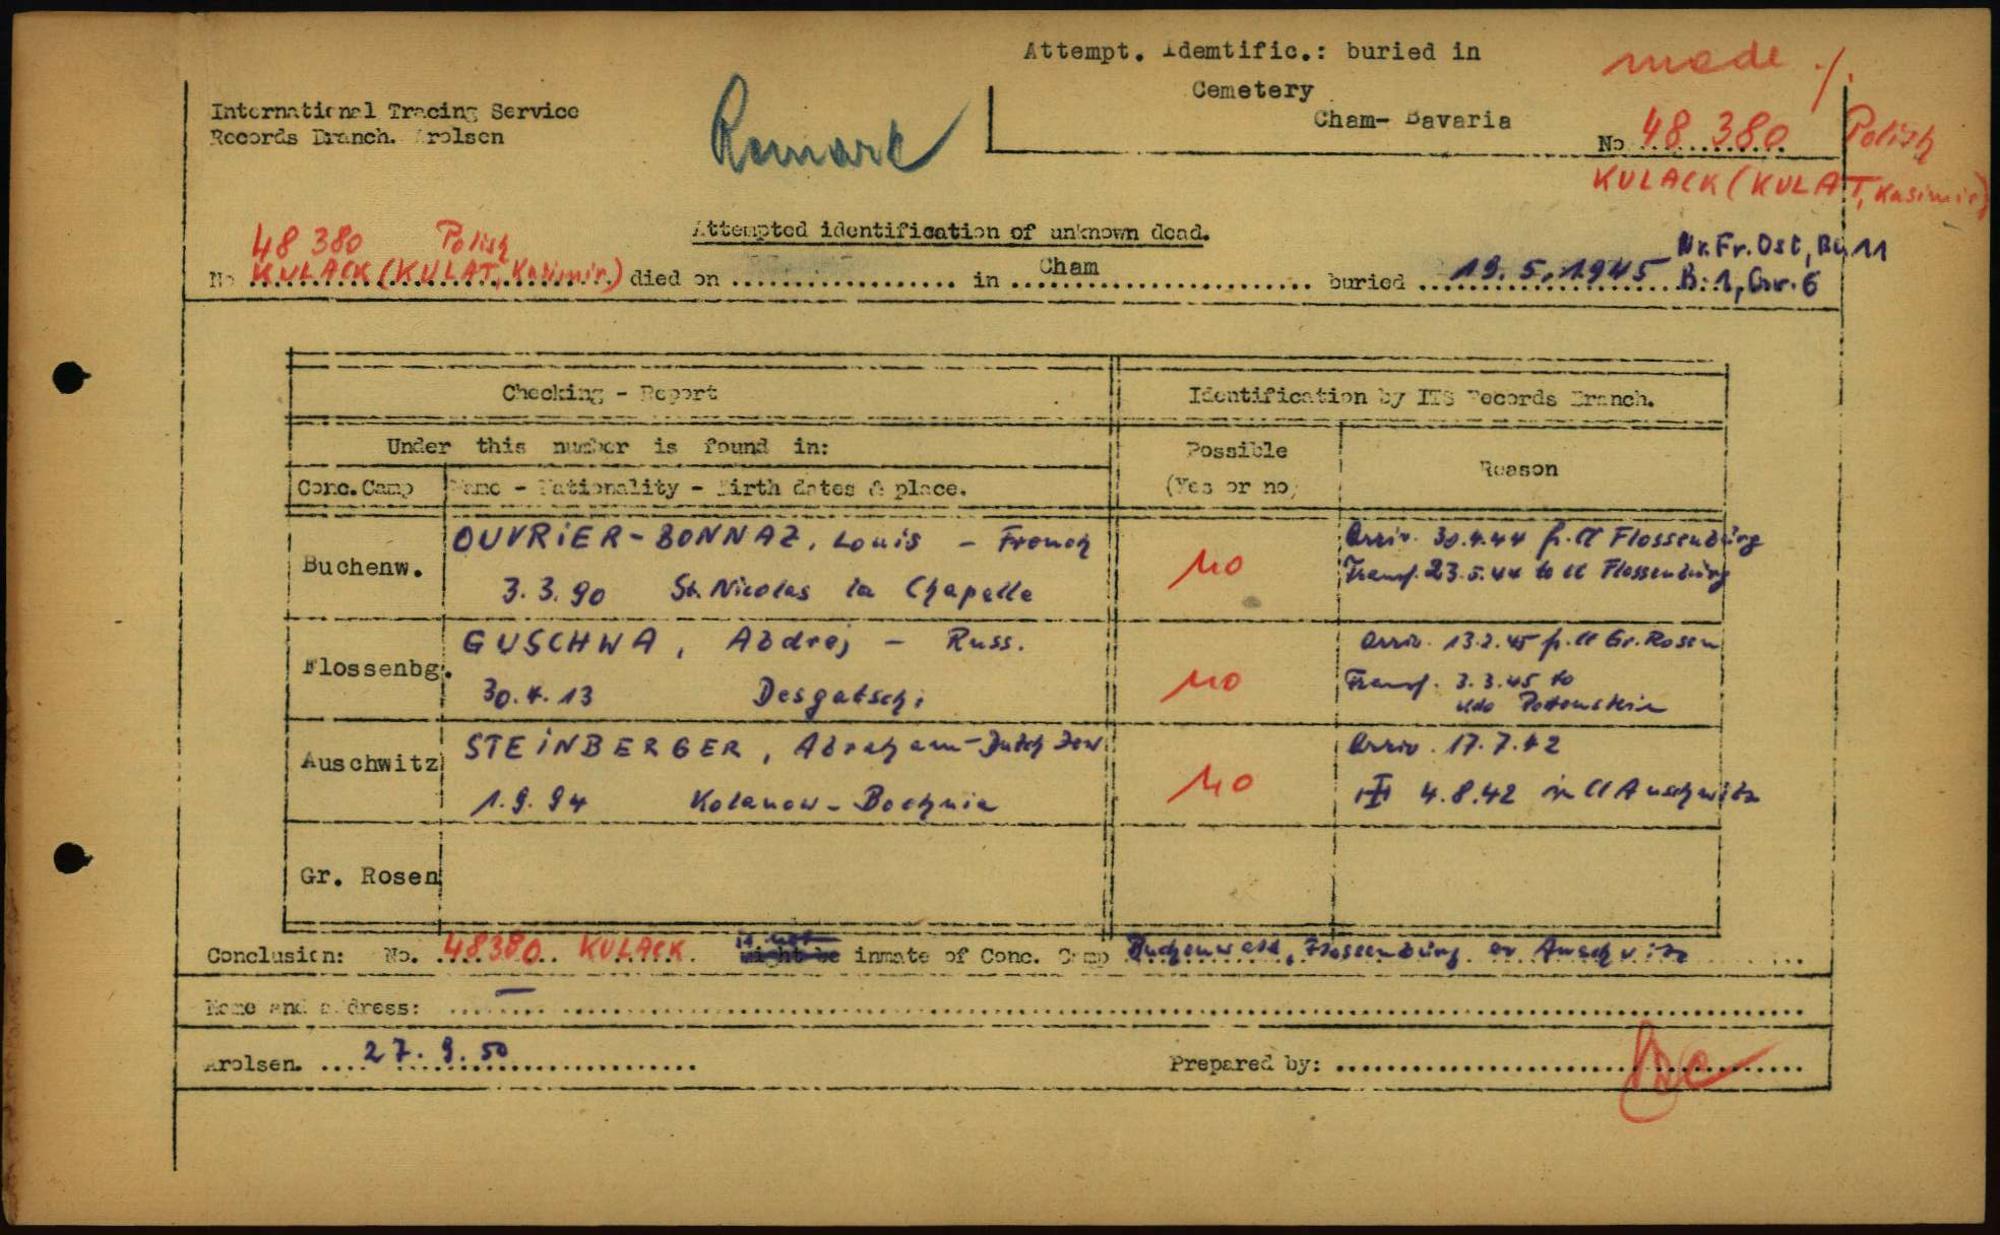This screenshot has height=1235, width=2000.
Task: Click the red 'no' in Buchenwald row
Action: 1207,568
